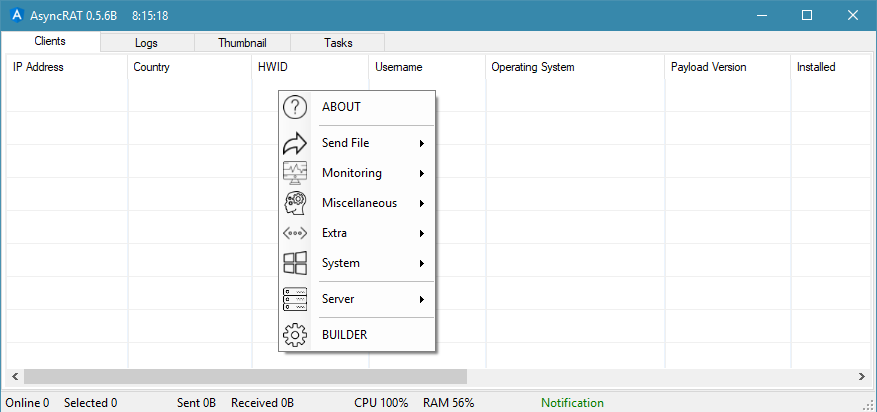Viewport: 877px width, 412px height.
Task: Open the ABOUT menu entry
Action: [x=357, y=106]
